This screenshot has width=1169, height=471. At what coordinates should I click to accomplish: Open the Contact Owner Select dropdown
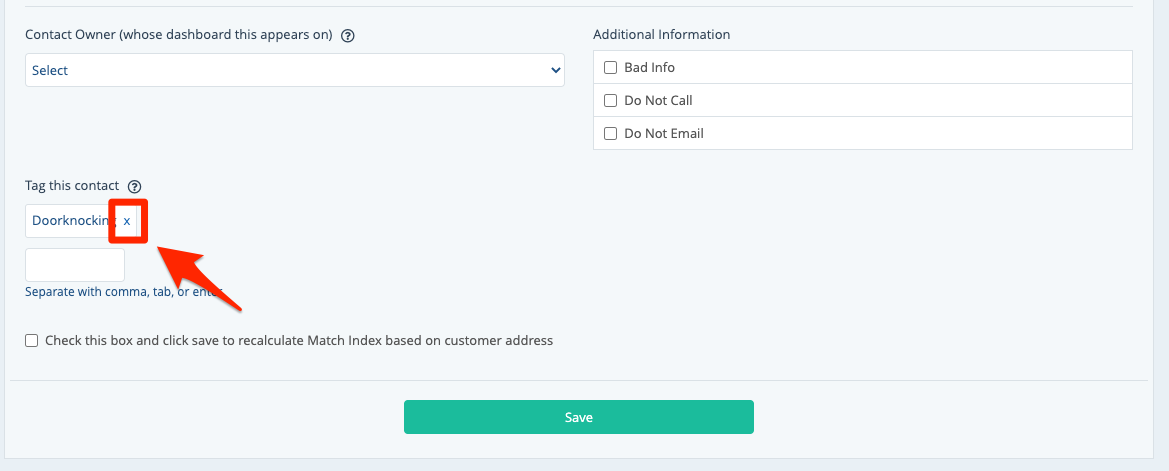(294, 71)
